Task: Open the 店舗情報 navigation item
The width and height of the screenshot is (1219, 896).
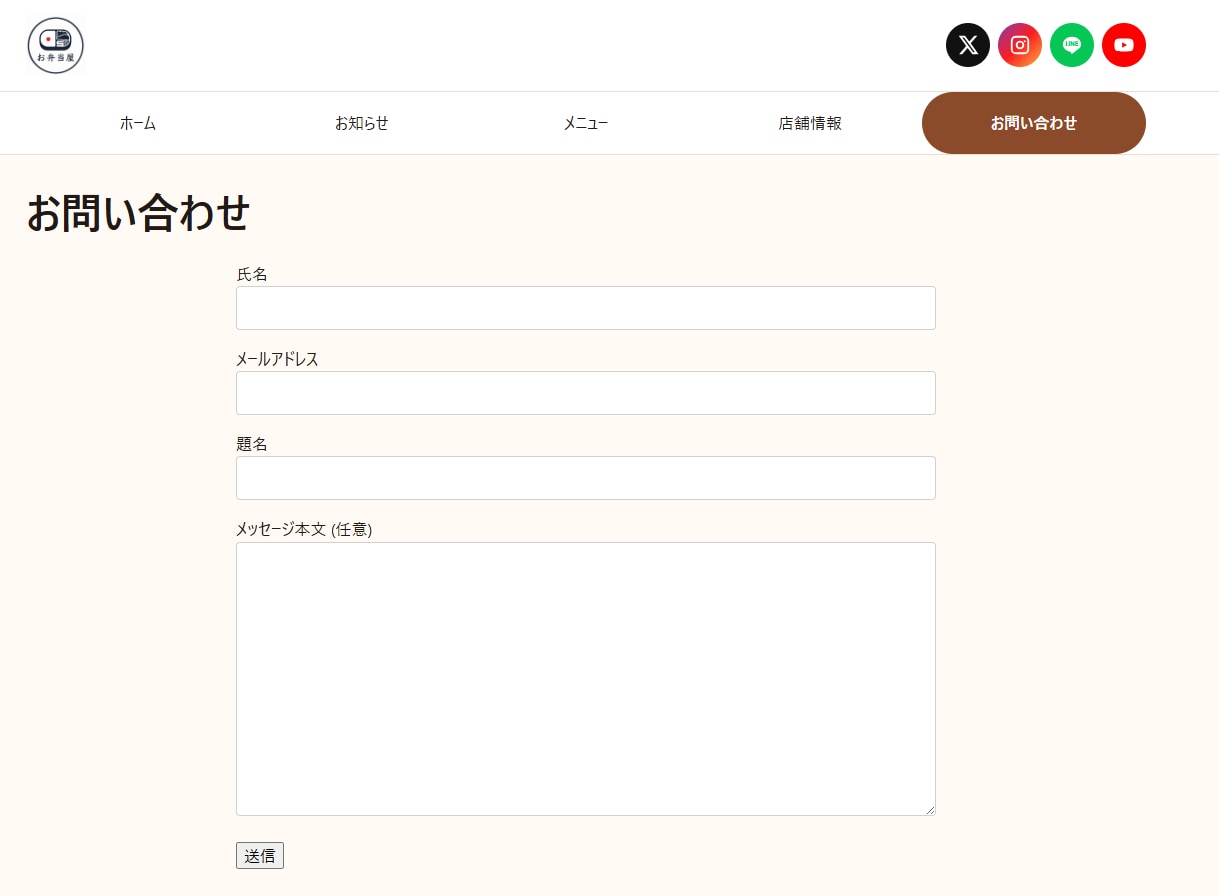Action: pos(810,123)
